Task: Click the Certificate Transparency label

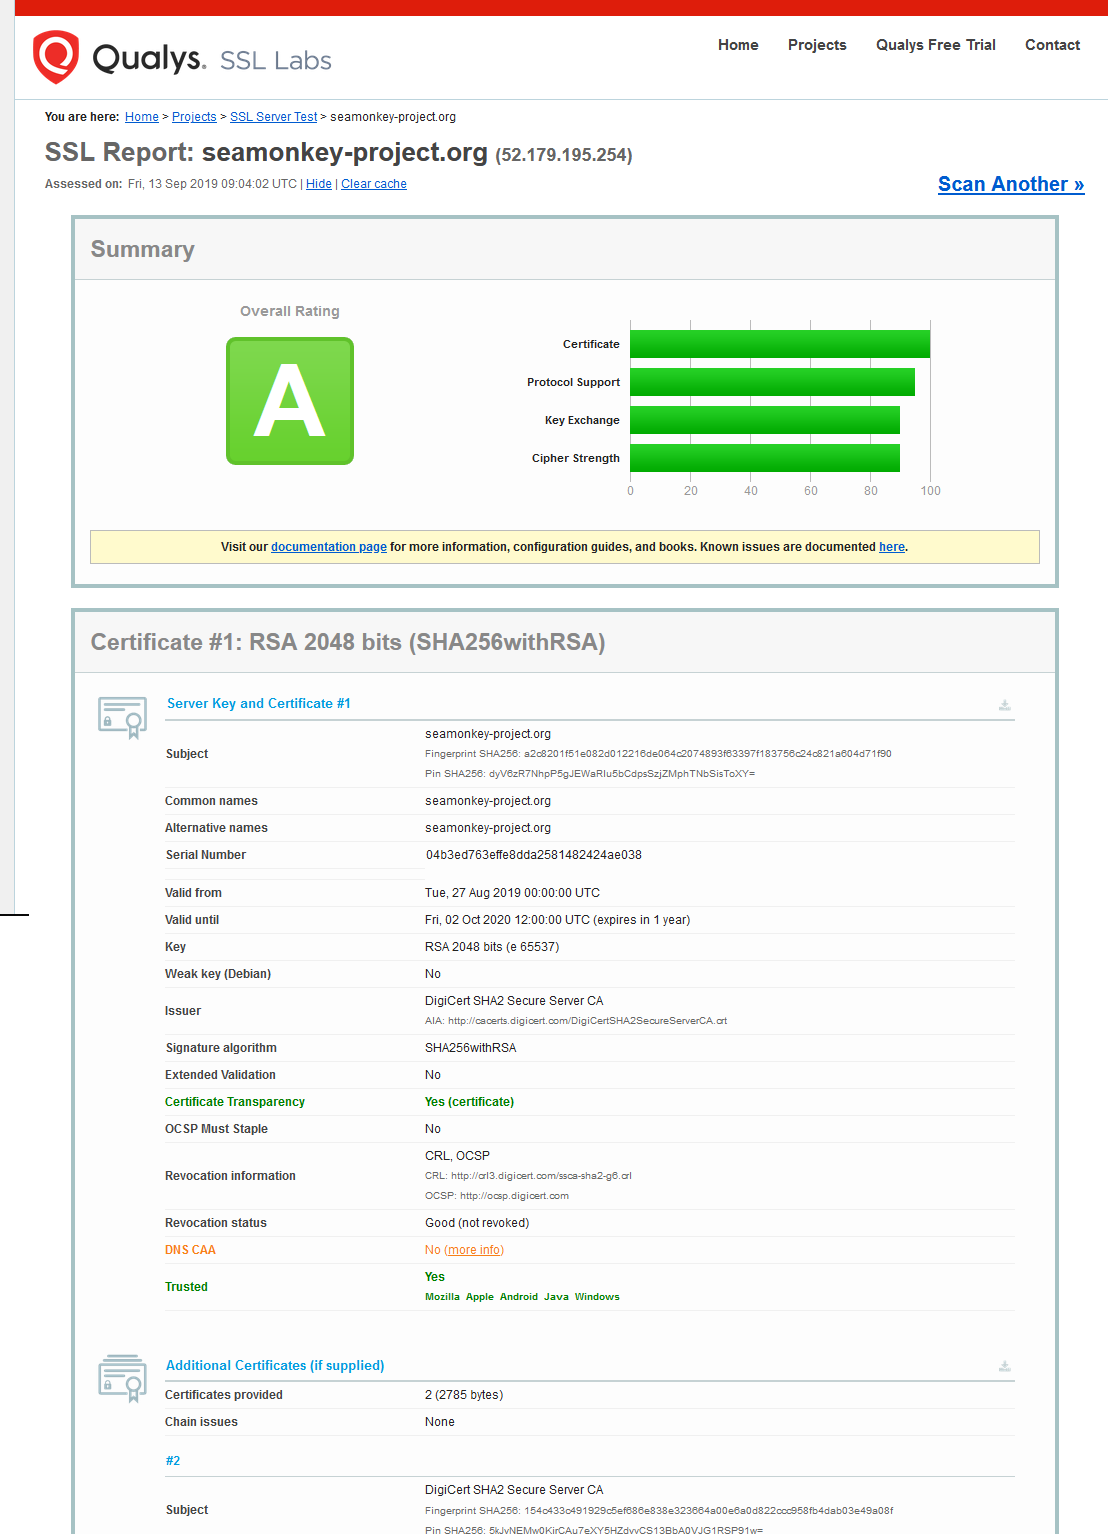Action: pyautogui.click(x=235, y=1102)
